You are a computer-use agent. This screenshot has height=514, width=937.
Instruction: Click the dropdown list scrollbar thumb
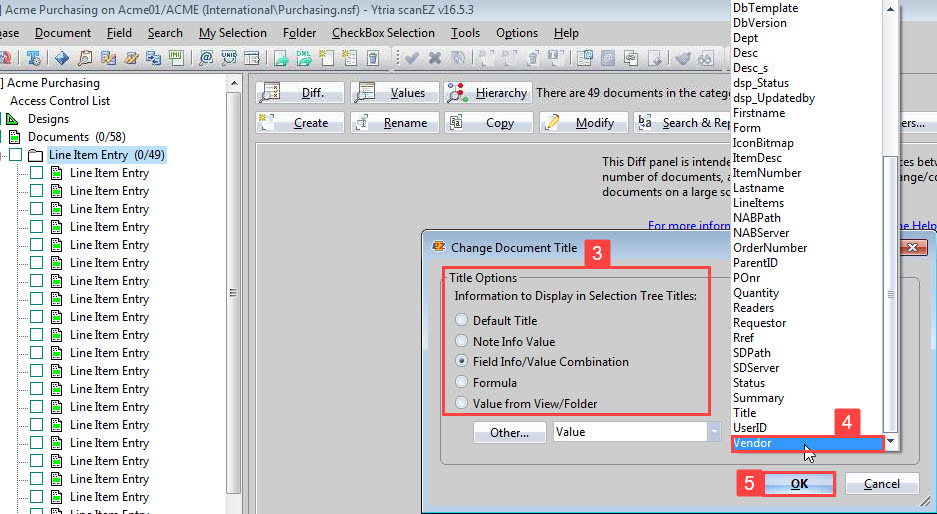click(891, 294)
